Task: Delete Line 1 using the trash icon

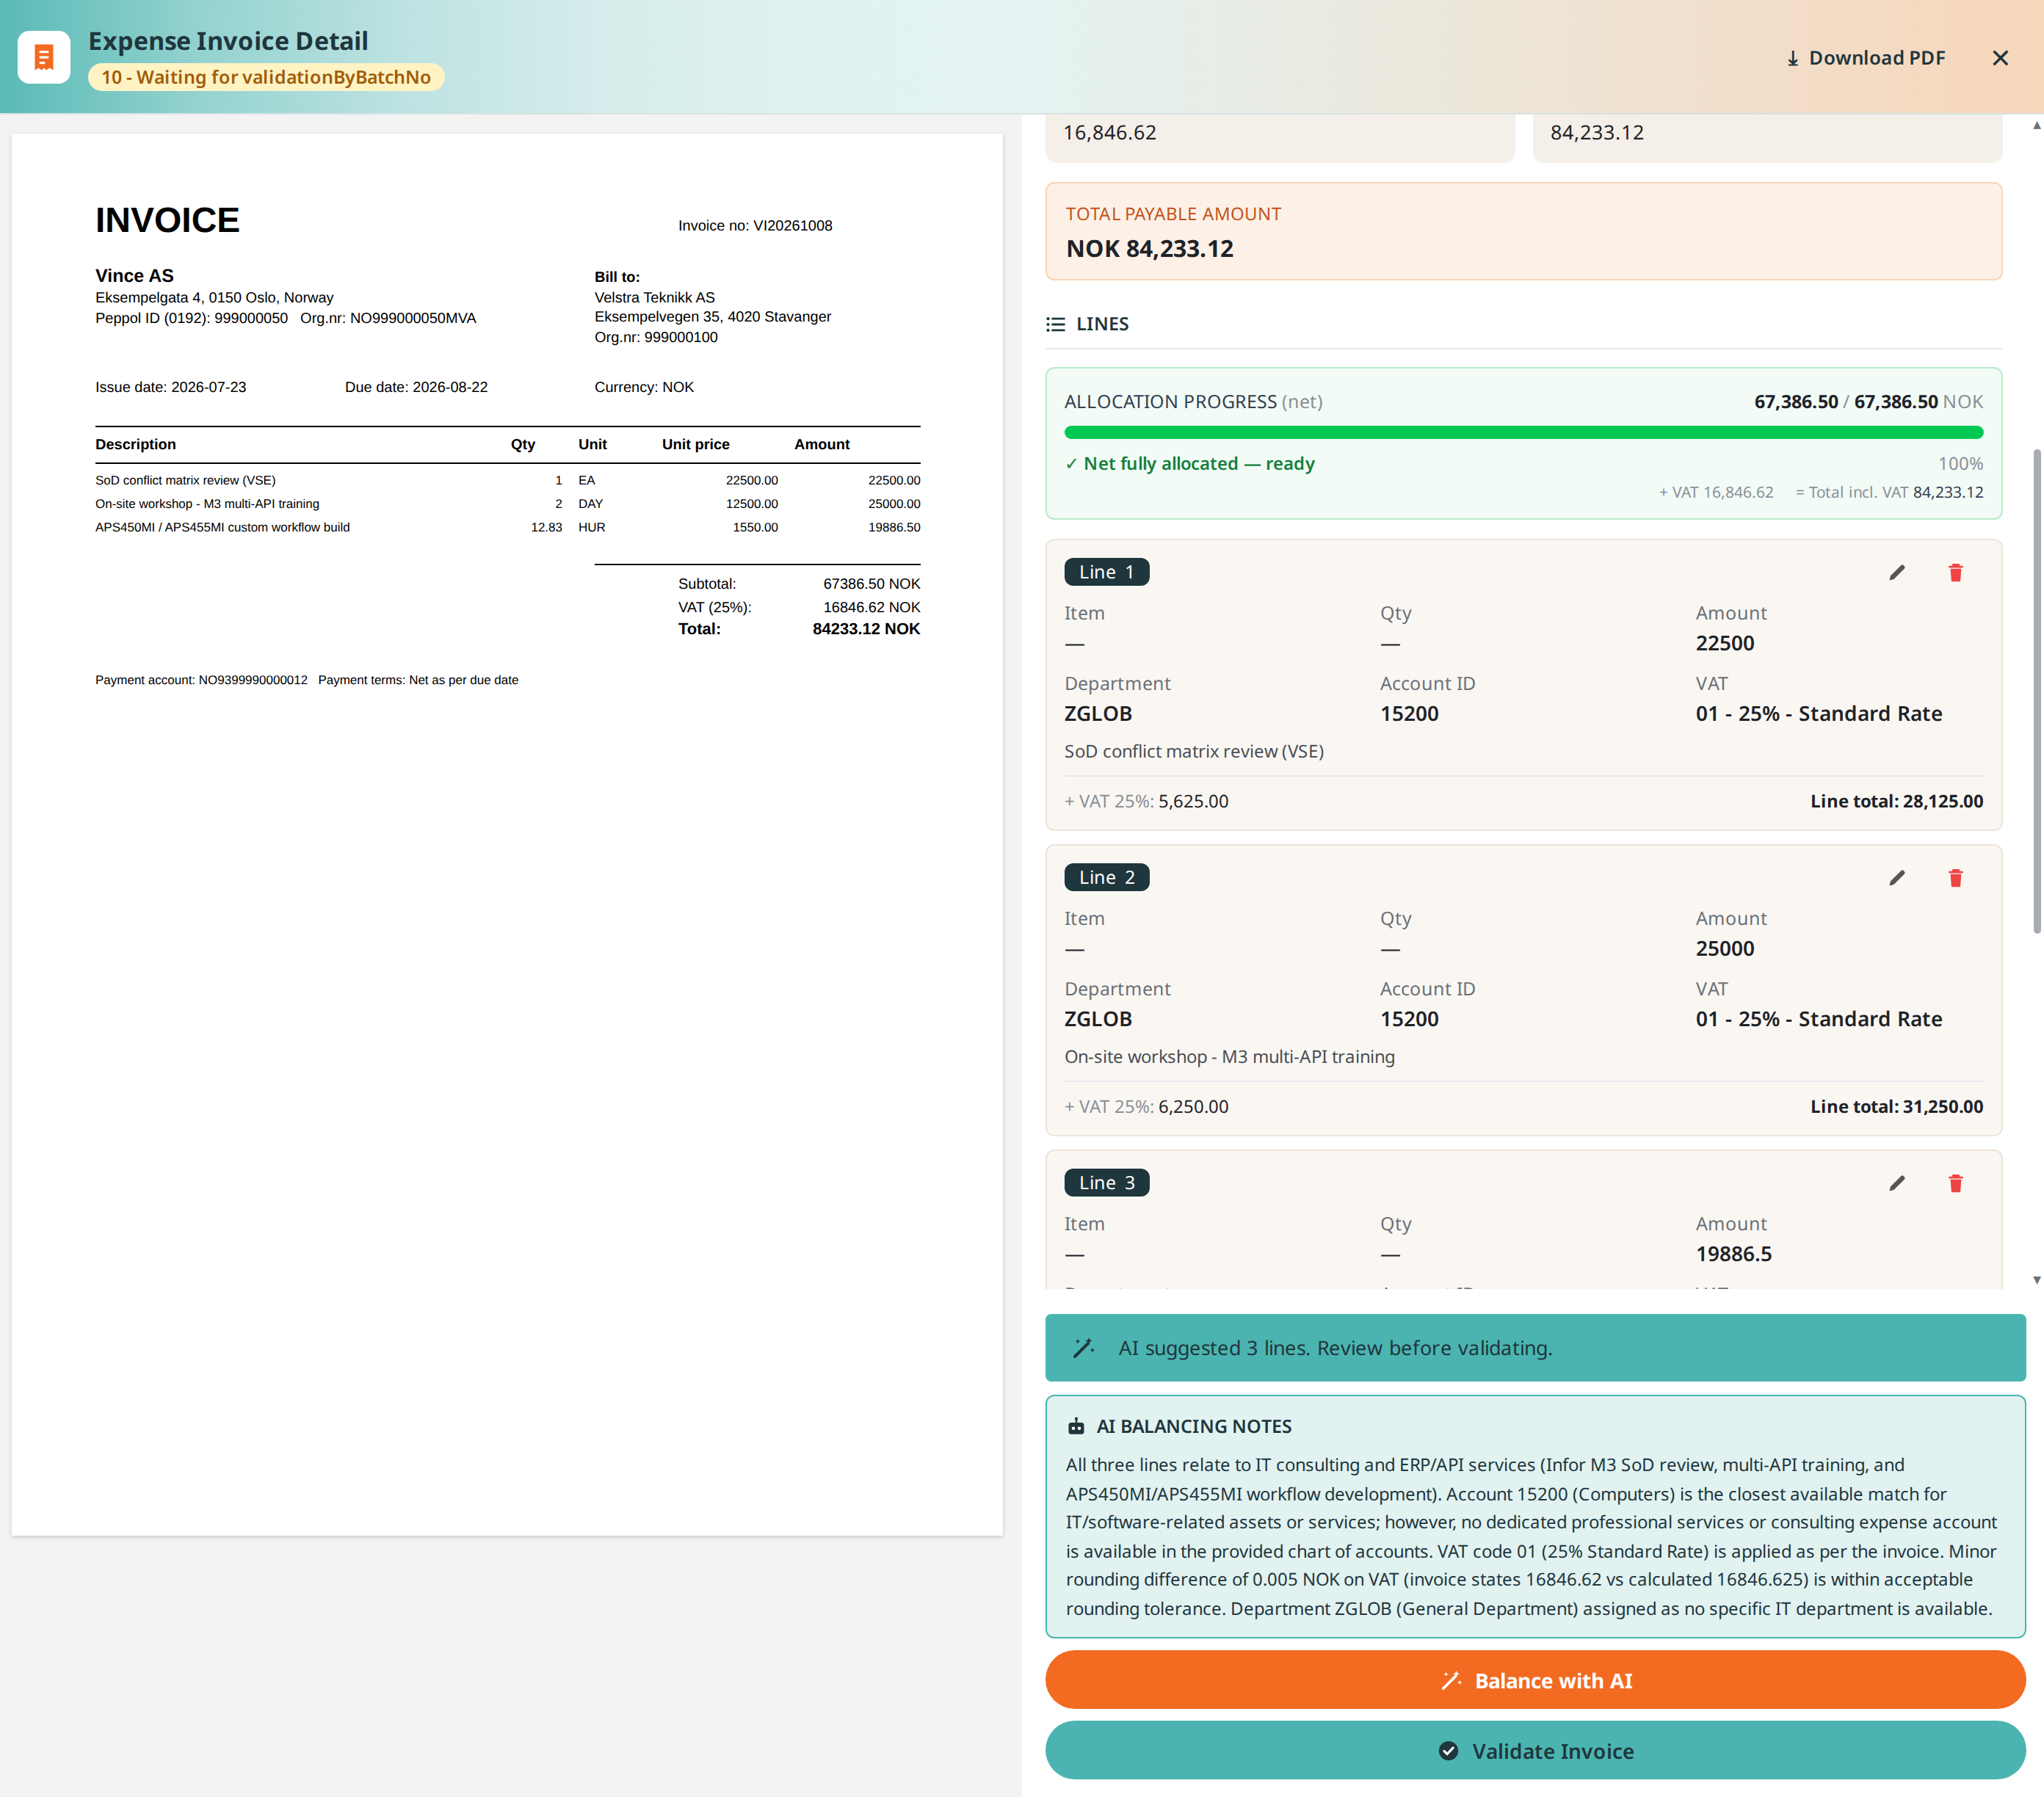Action: [x=1956, y=572]
